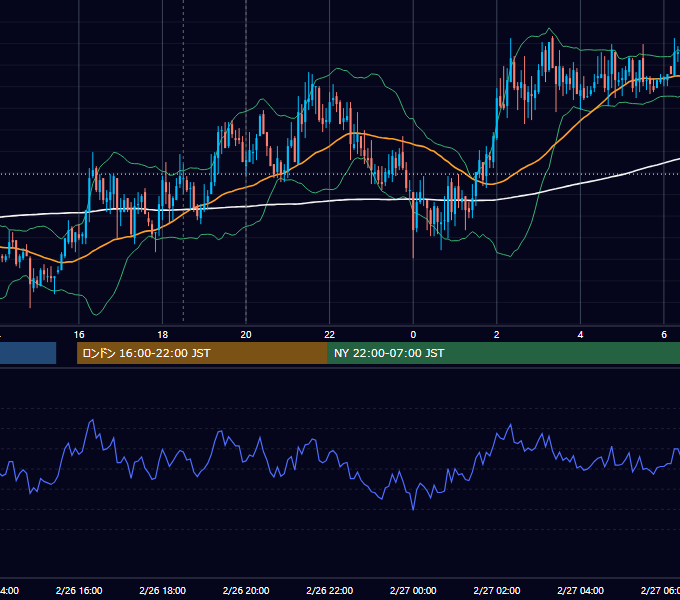The width and height of the screenshot is (680, 600).
Task: Click the 22 hour axis label
Action: click(330, 335)
